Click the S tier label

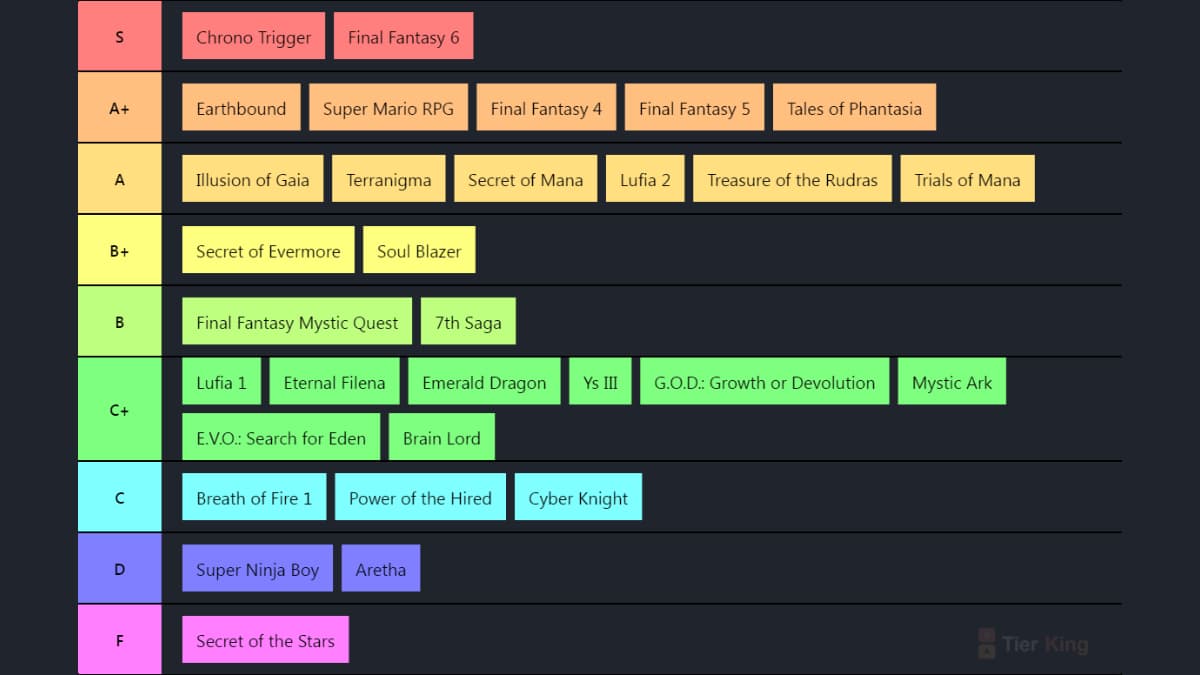pos(120,36)
